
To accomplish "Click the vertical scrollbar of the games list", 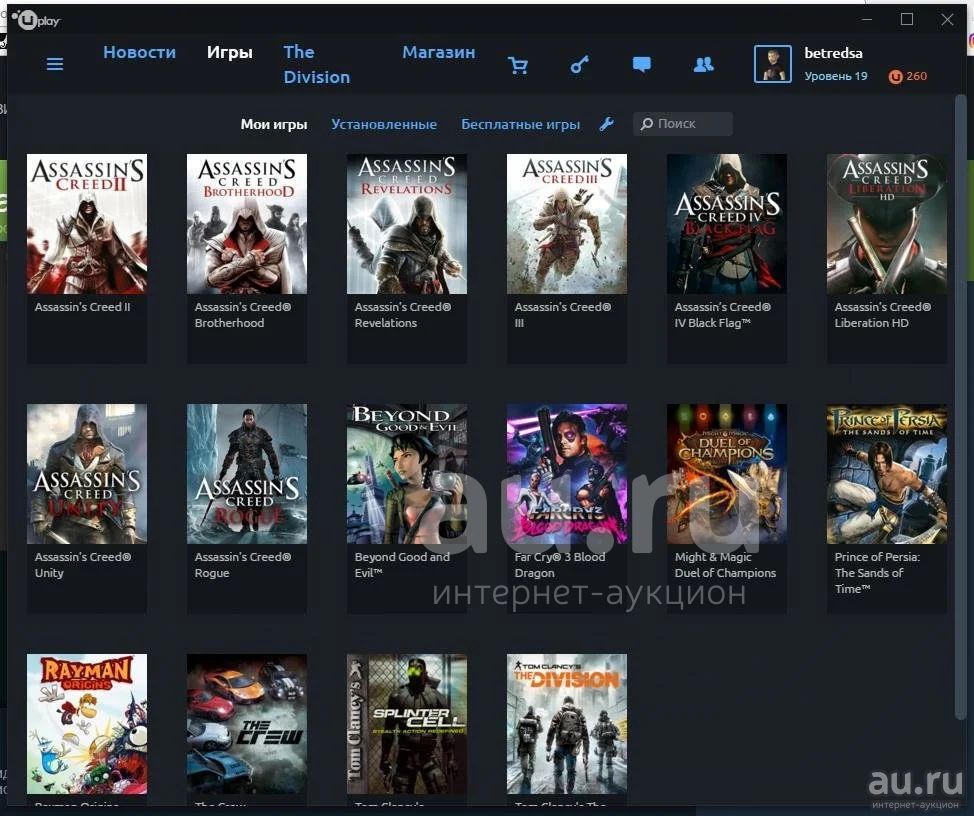I will 960,407.
